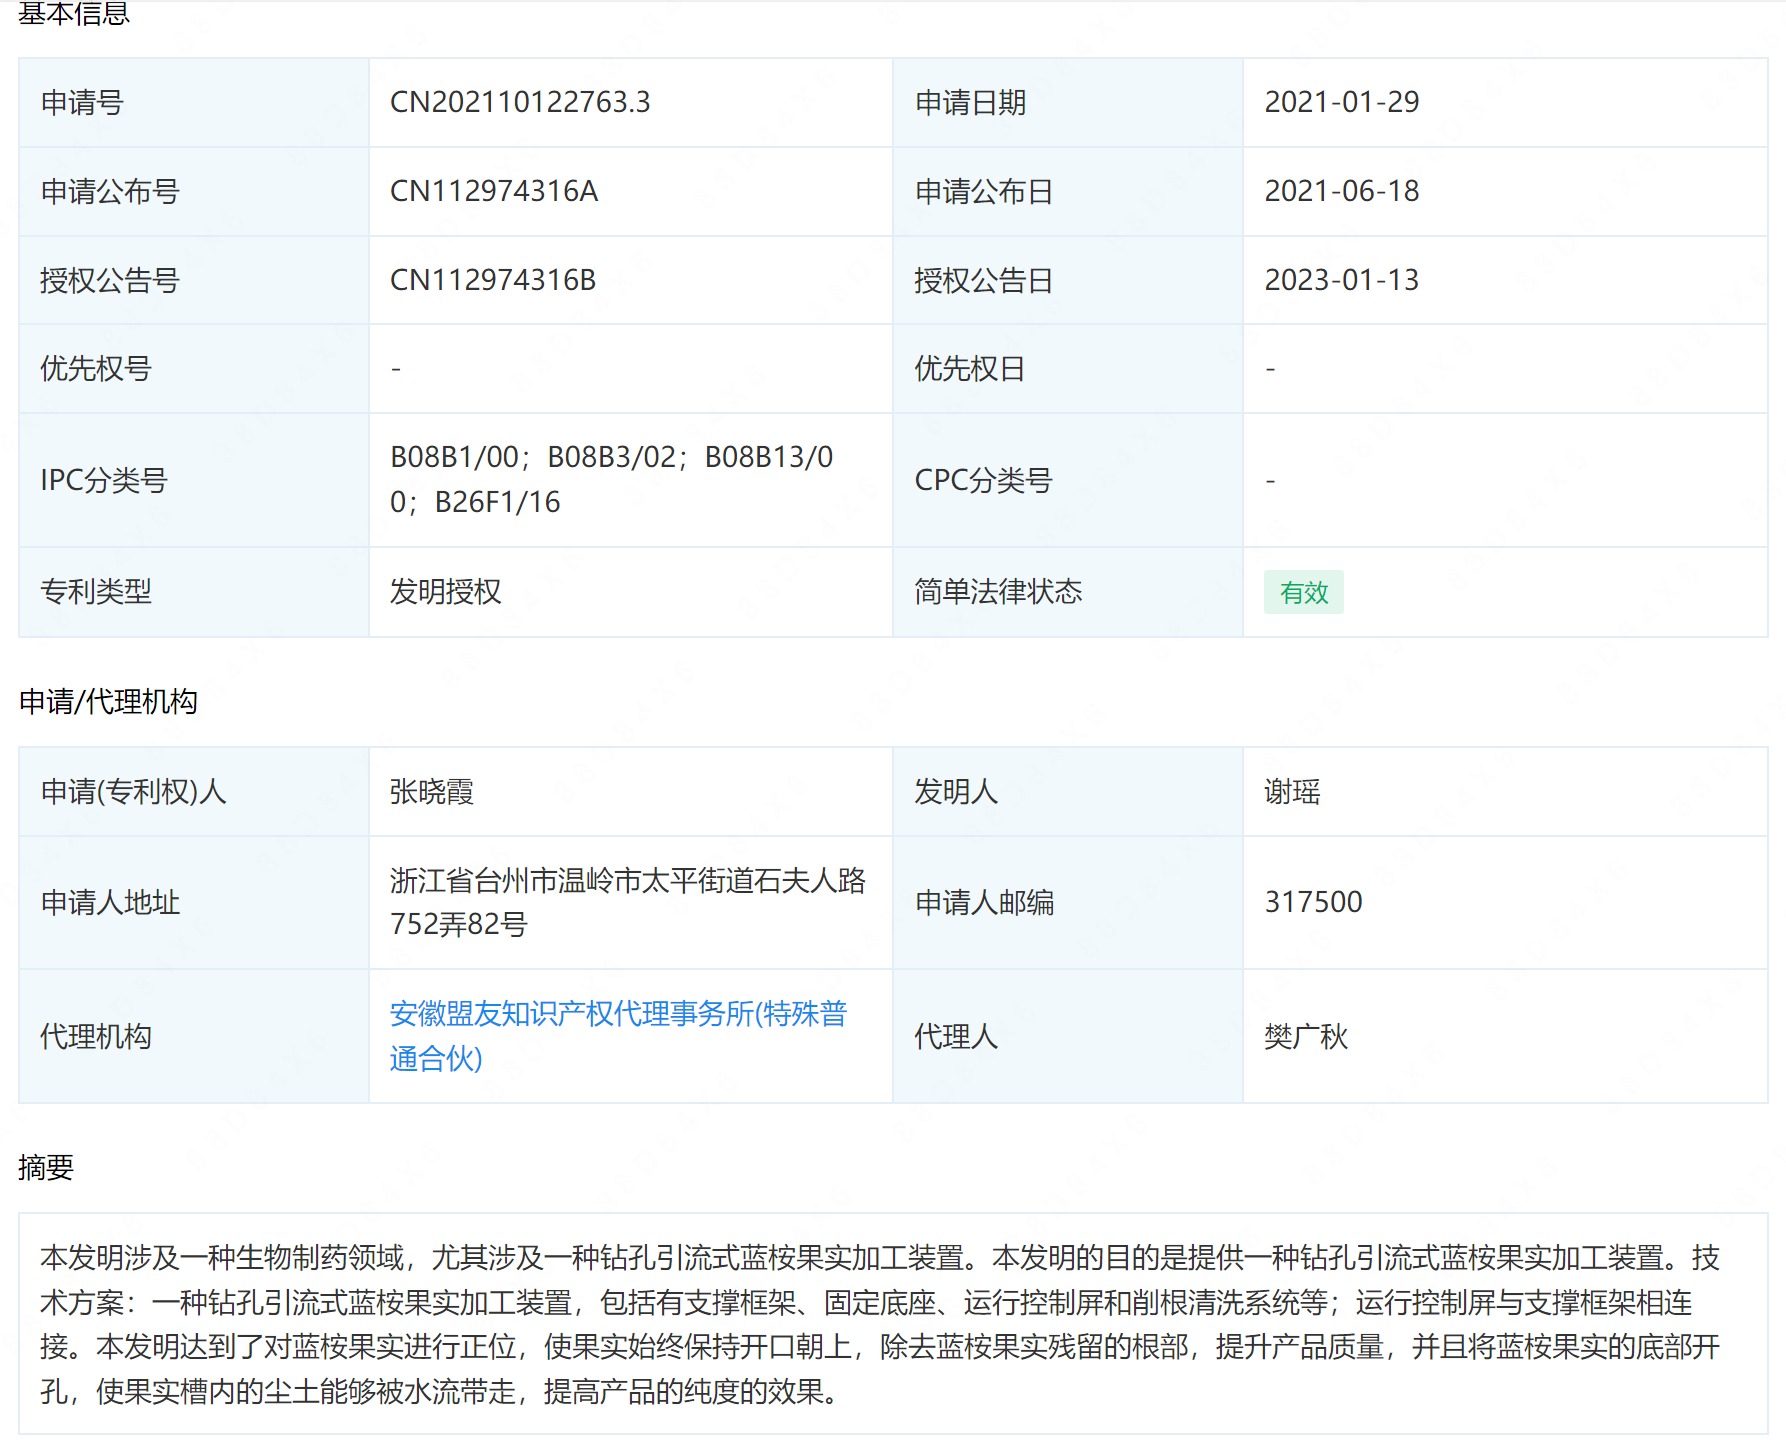1786x1449 pixels.
Task: Click the 代理机构 label cell
Action: click(x=194, y=1036)
